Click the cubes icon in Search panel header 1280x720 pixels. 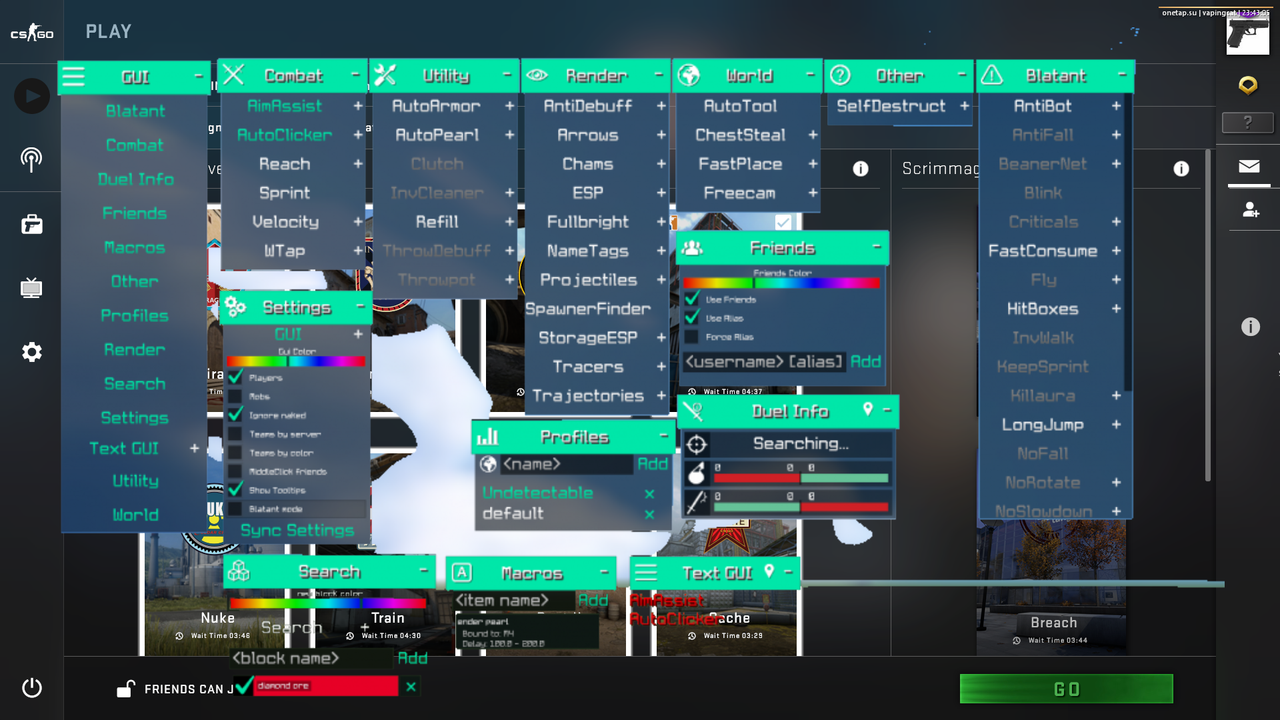coord(238,571)
